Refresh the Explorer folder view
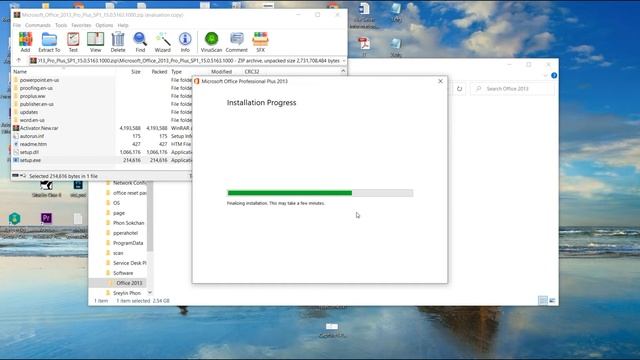 tap(460, 89)
